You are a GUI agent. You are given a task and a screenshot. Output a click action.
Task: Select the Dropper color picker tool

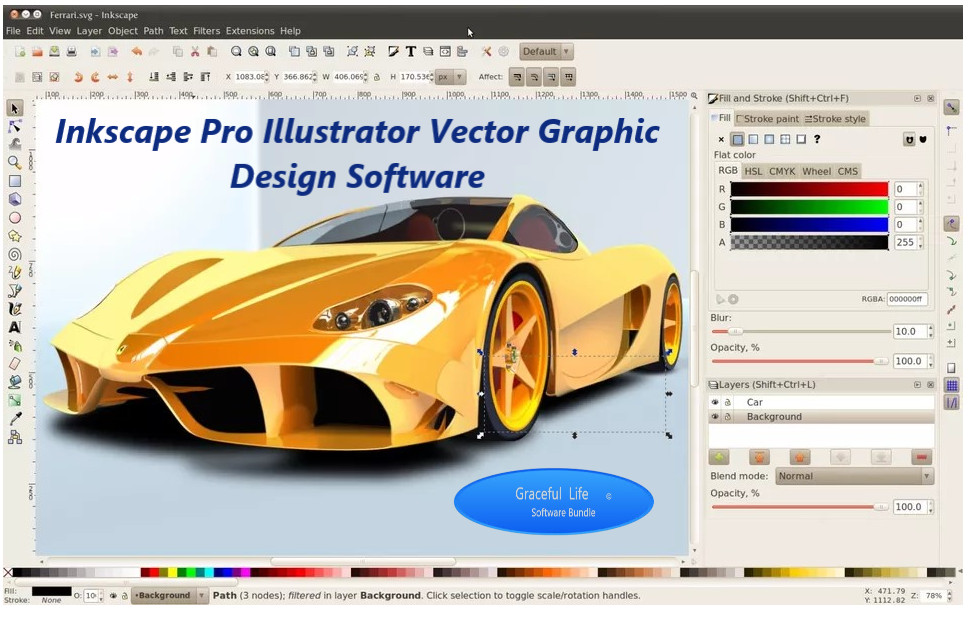coord(15,418)
